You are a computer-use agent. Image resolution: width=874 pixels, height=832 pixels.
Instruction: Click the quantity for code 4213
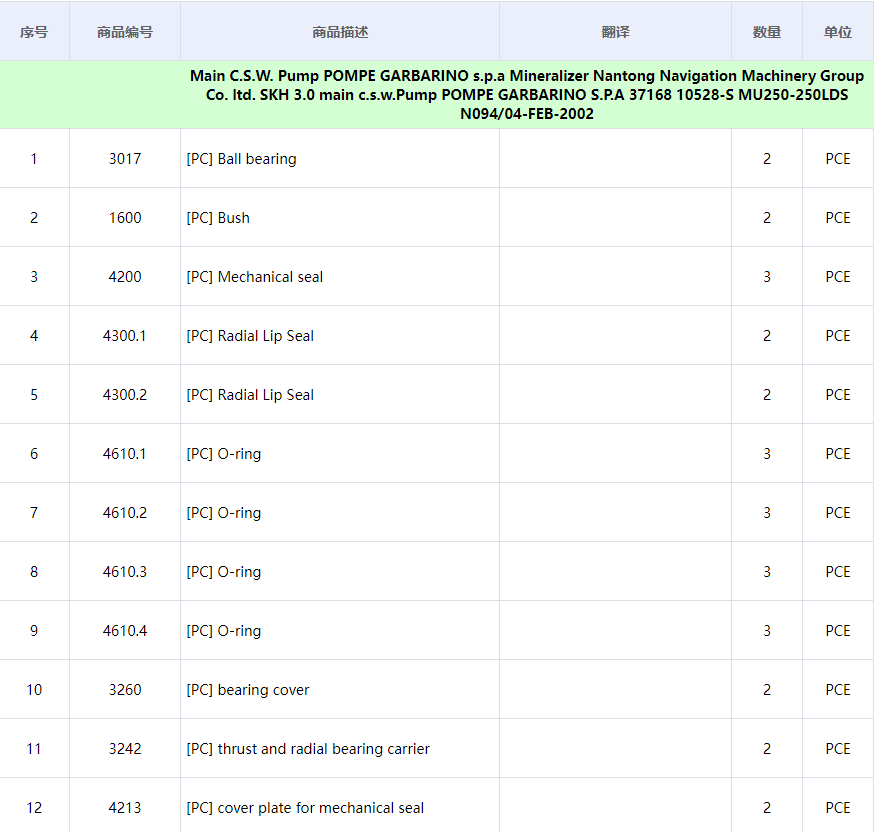coord(767,809)
